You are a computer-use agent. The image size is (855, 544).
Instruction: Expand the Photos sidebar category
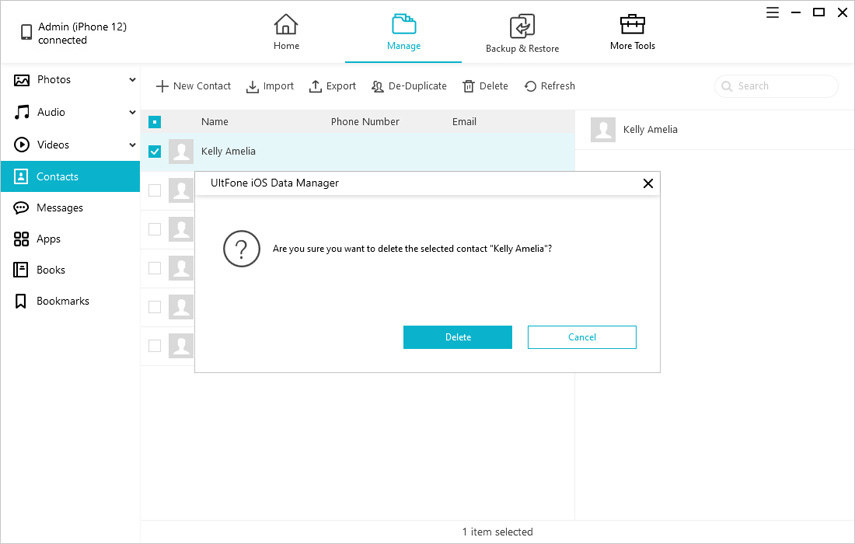[x=132, y=80]
